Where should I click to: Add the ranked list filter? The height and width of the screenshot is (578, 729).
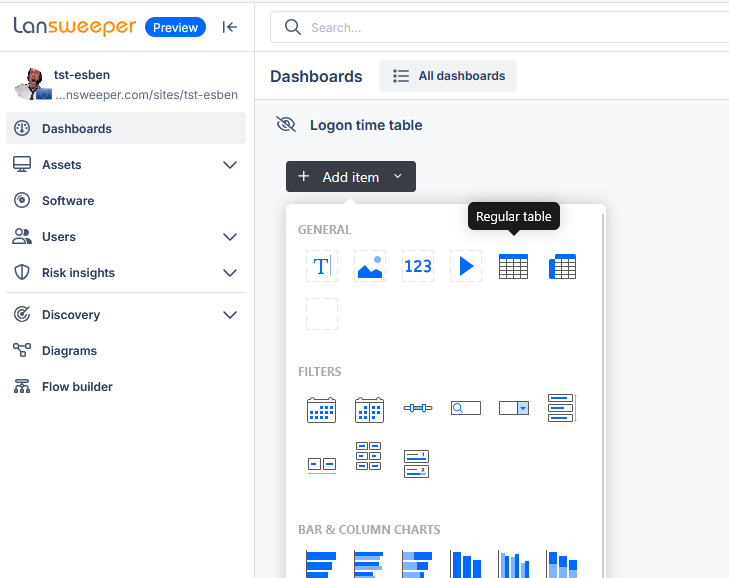click(x=416, y=464)
